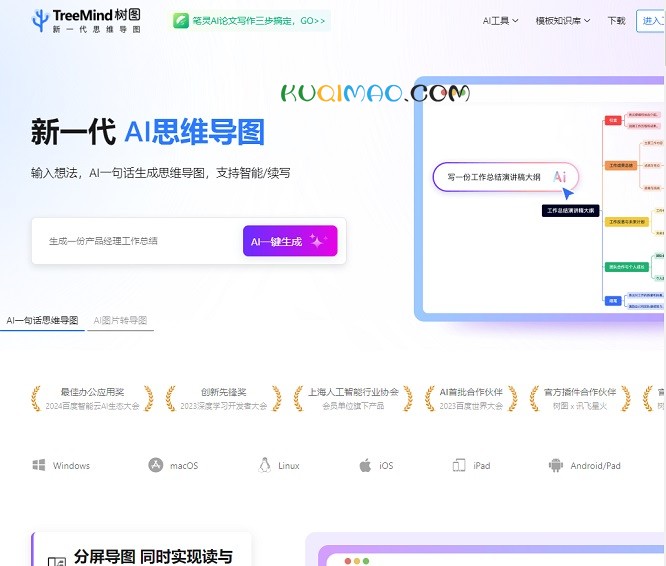
Task: Click the AI一键生成 button
Action: [290, 241]
